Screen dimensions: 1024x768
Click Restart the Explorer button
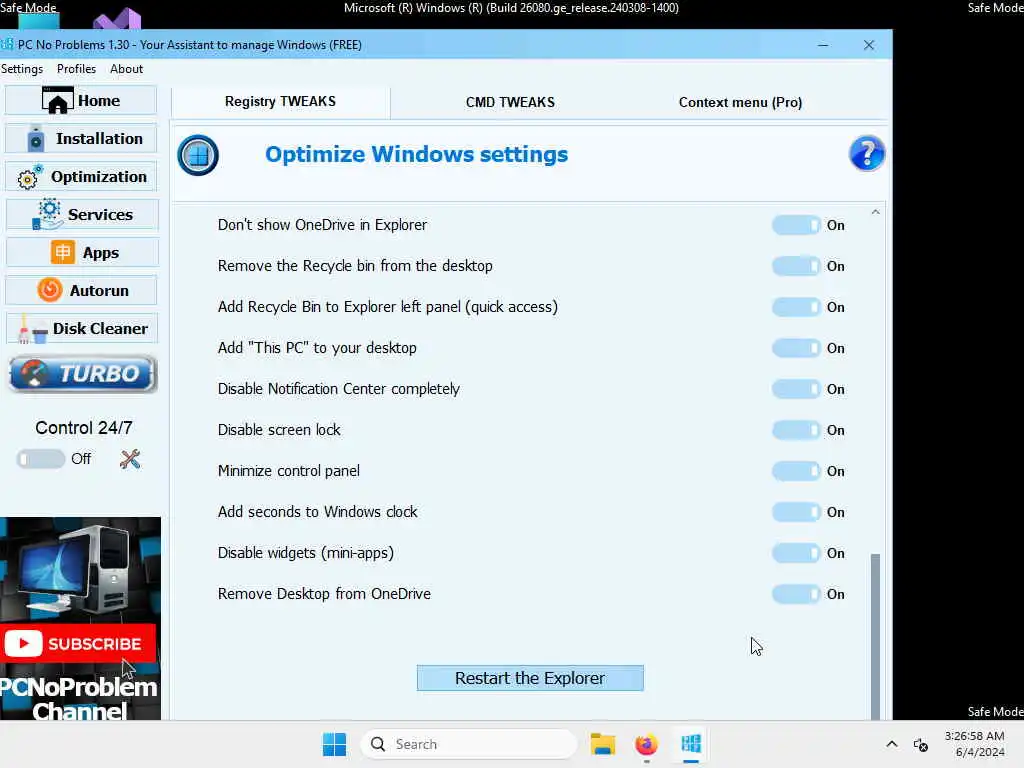[x=530, y=678]
